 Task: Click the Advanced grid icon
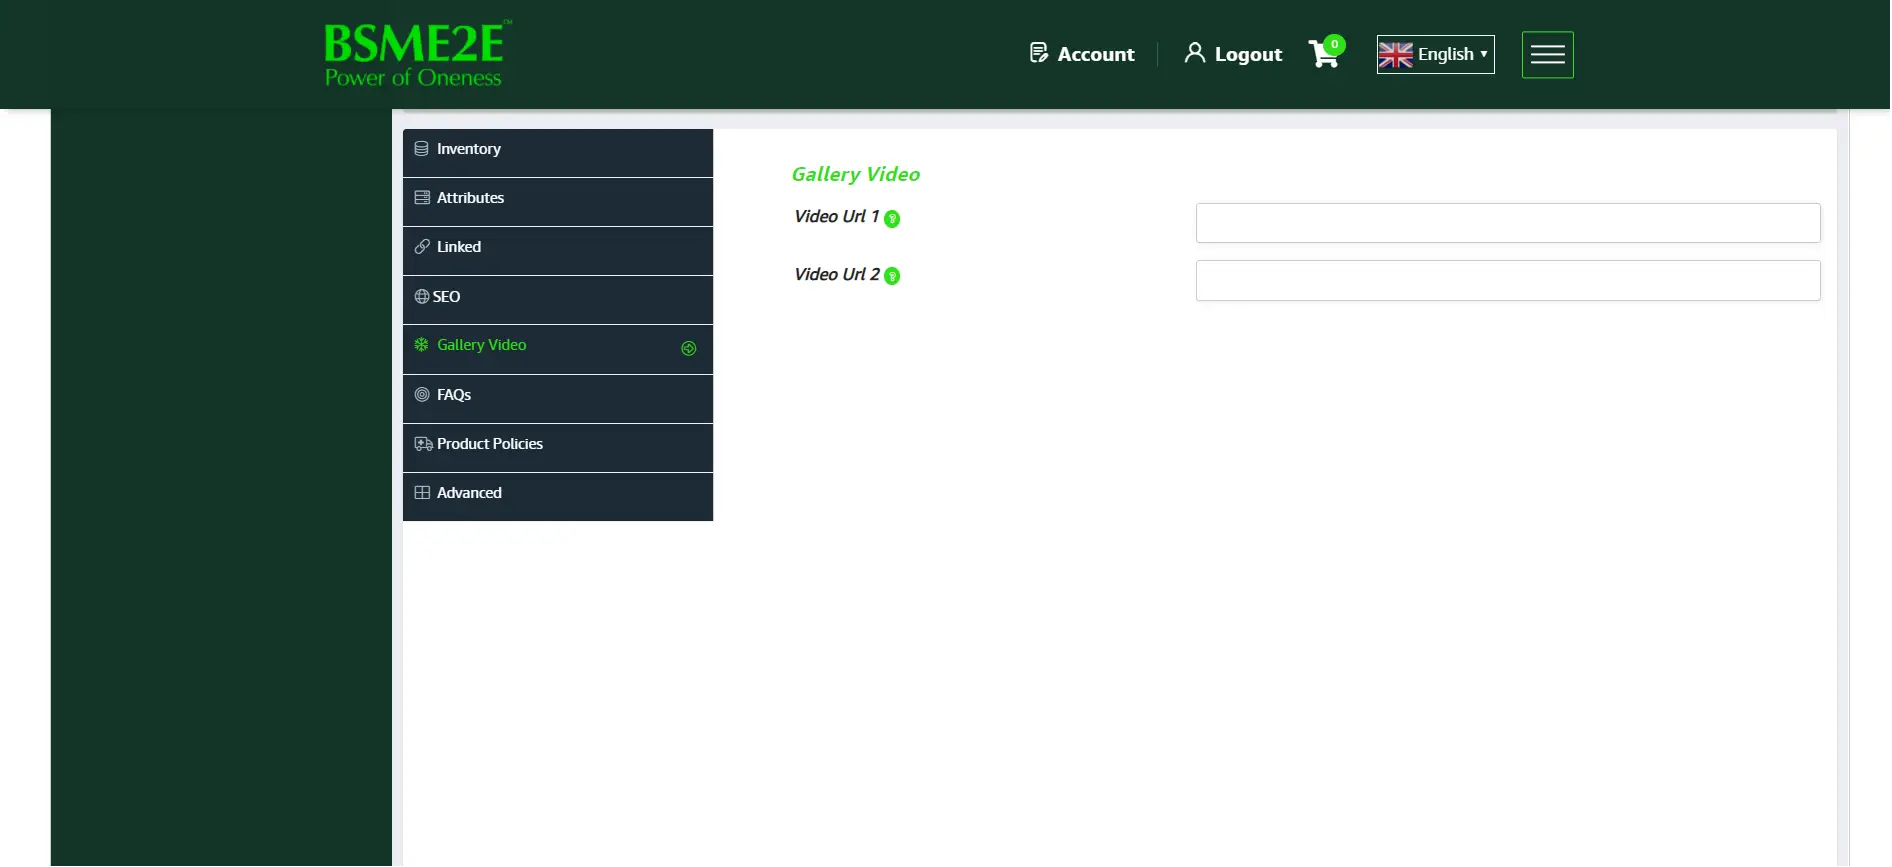coord(422,492)
